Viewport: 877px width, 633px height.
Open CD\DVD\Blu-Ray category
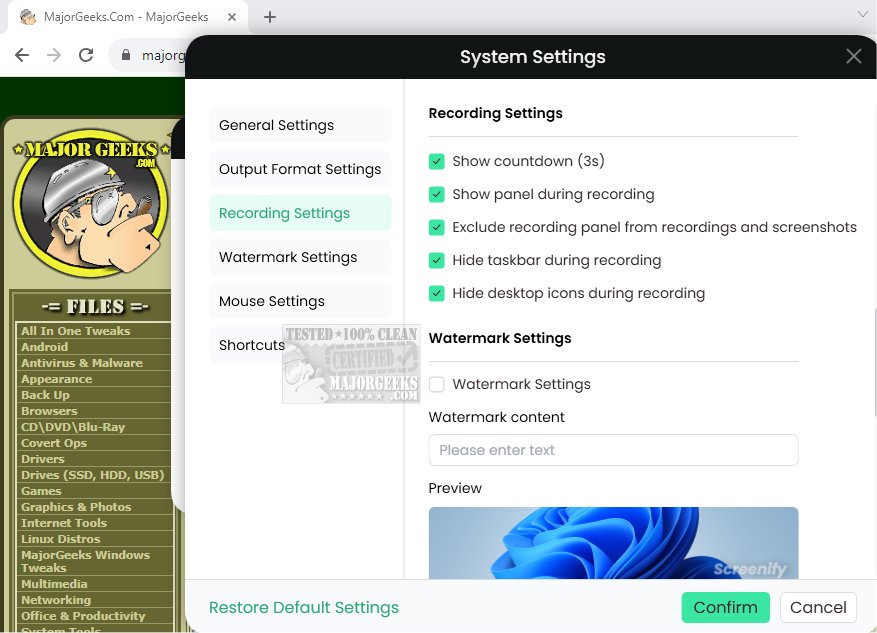(x=73, y=427)
